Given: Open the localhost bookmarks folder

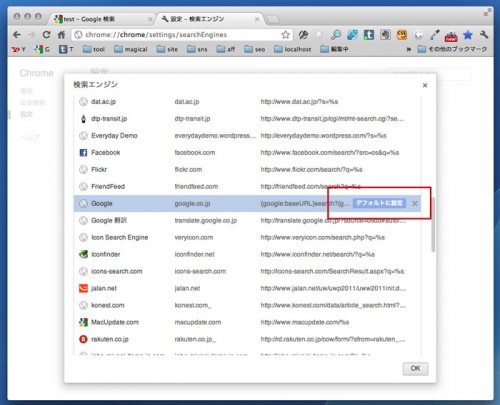Looking at the screenshot, I should [x=293, y=49].
